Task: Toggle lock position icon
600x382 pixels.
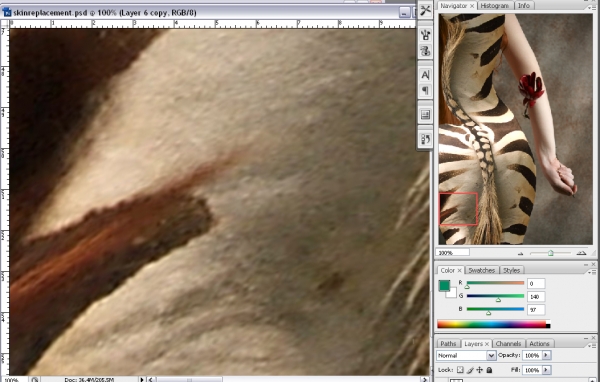Action: pyautogui.click(x=479, y=370)
